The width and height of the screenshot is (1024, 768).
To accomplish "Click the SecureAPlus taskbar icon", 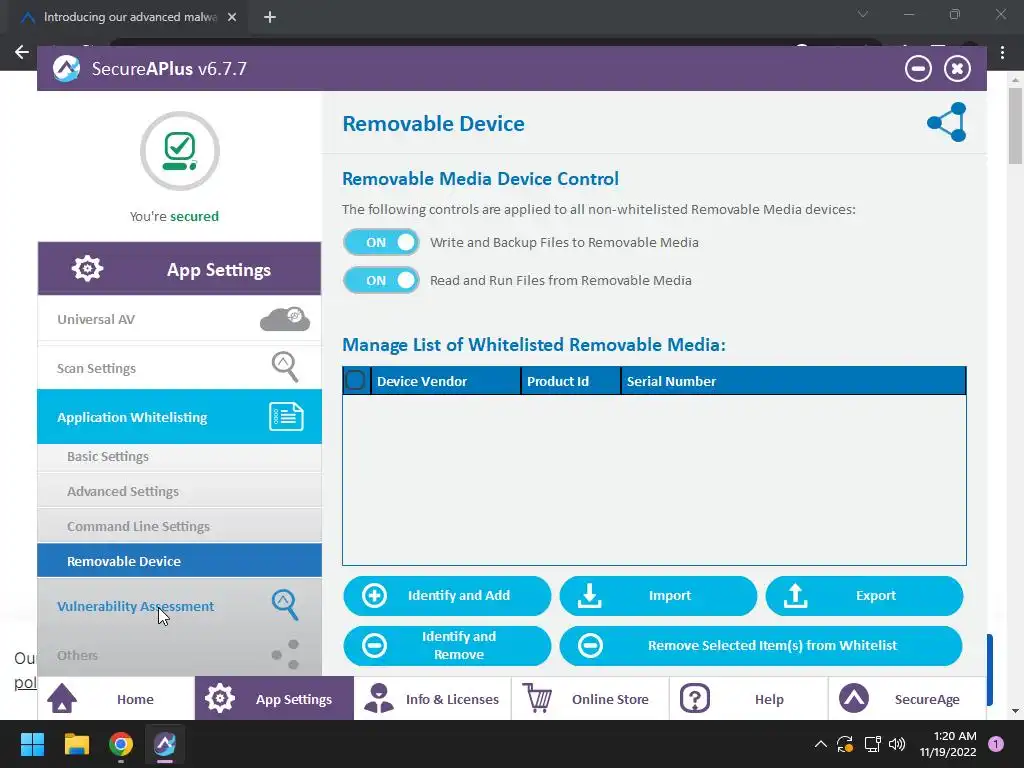I will click(165, 744).
